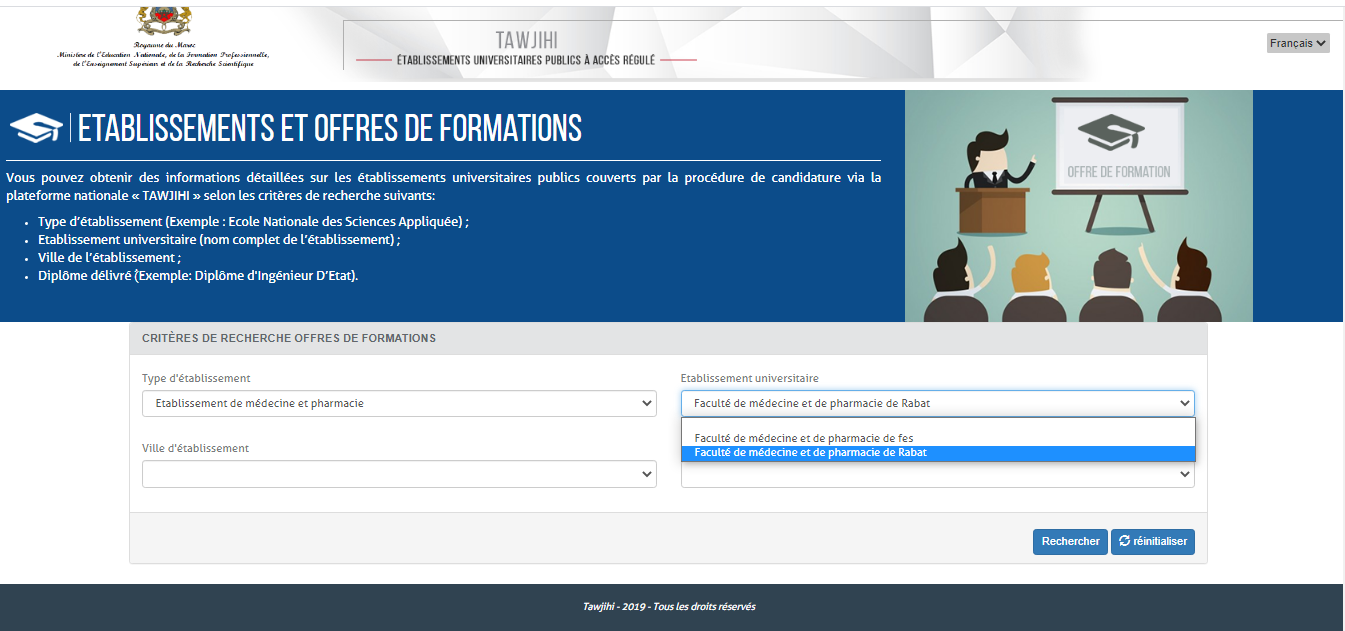Click the Etablissements et offres de formations heading
This screenshot has height=631, width=1345.
pos(330,128)
